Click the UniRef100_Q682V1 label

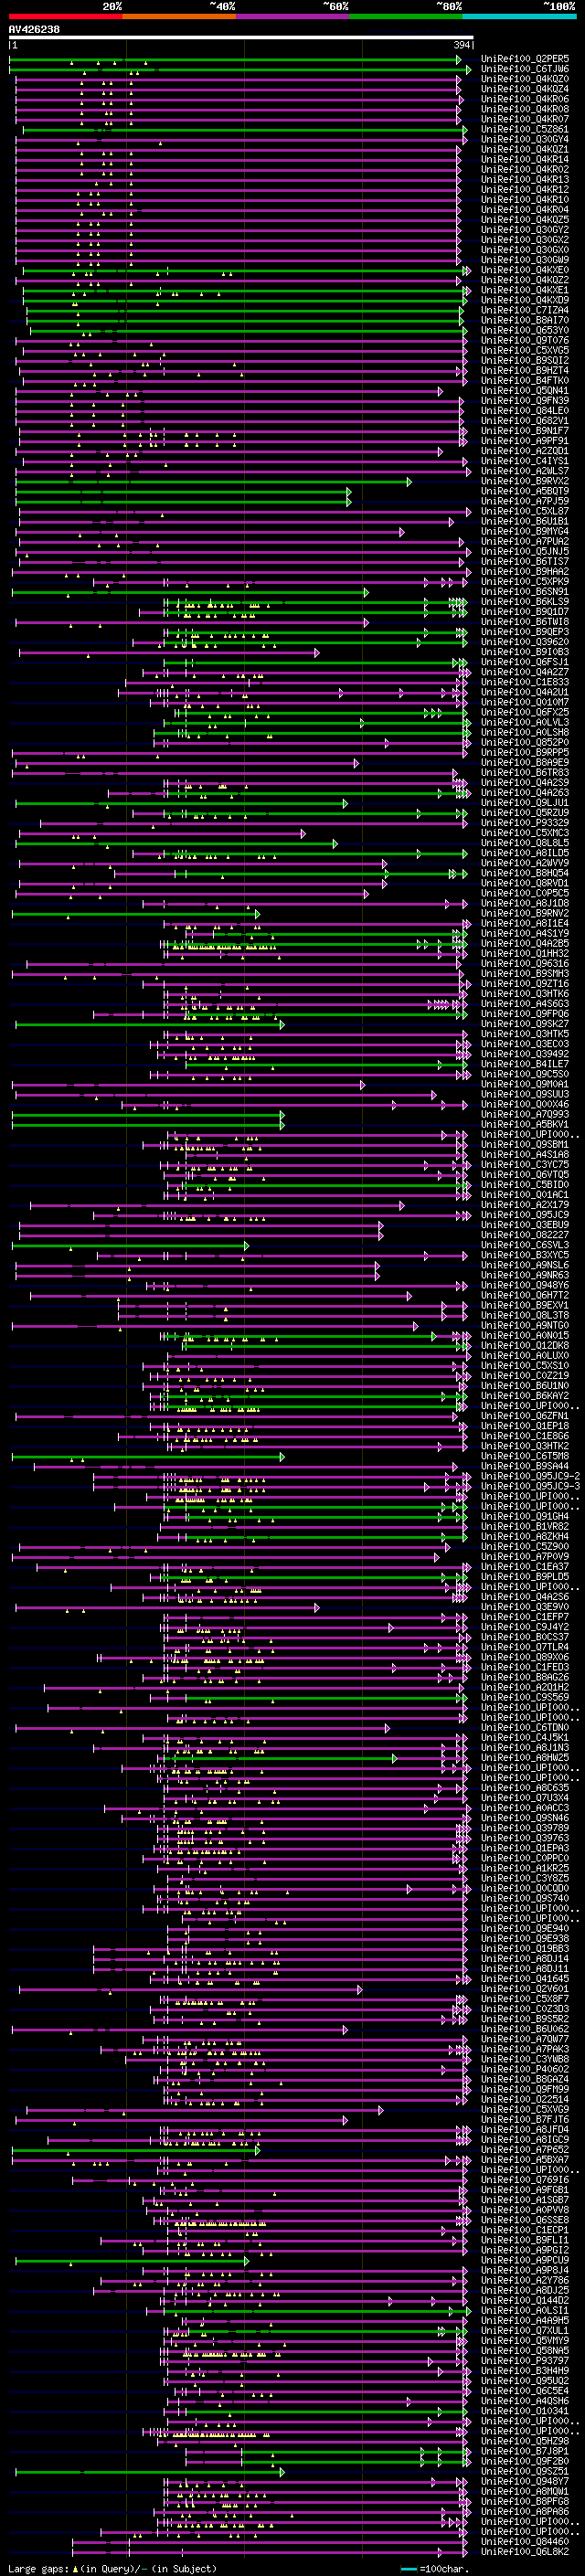[525, 420]
